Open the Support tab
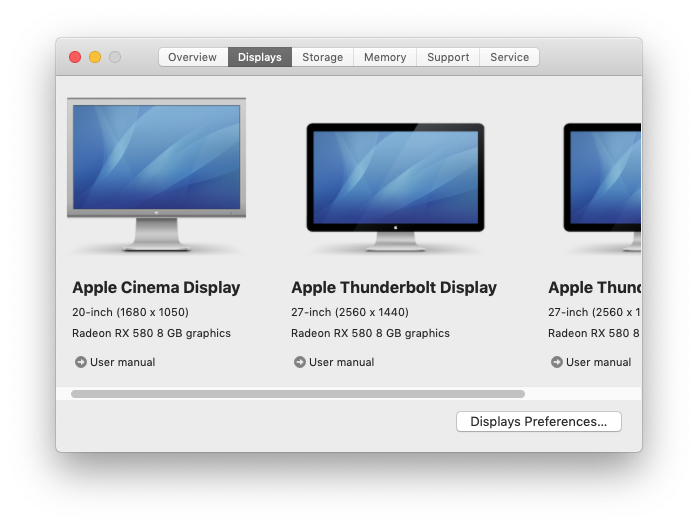 pos(448,57)
